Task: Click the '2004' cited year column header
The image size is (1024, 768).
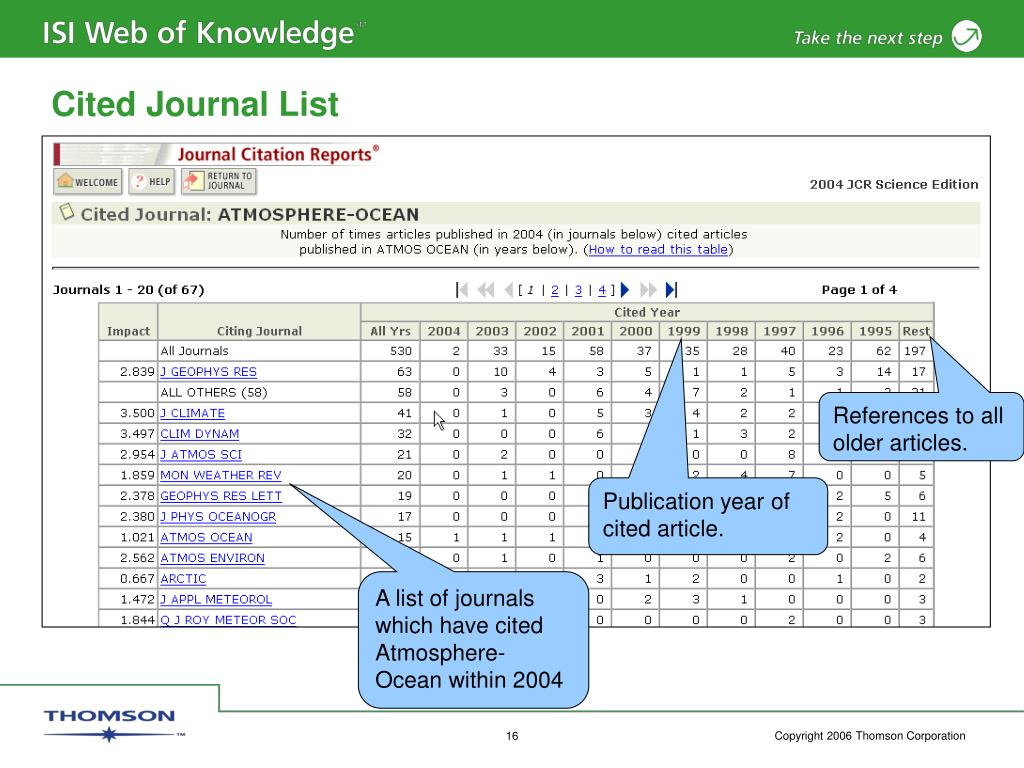Action: (x=444, y=331)
